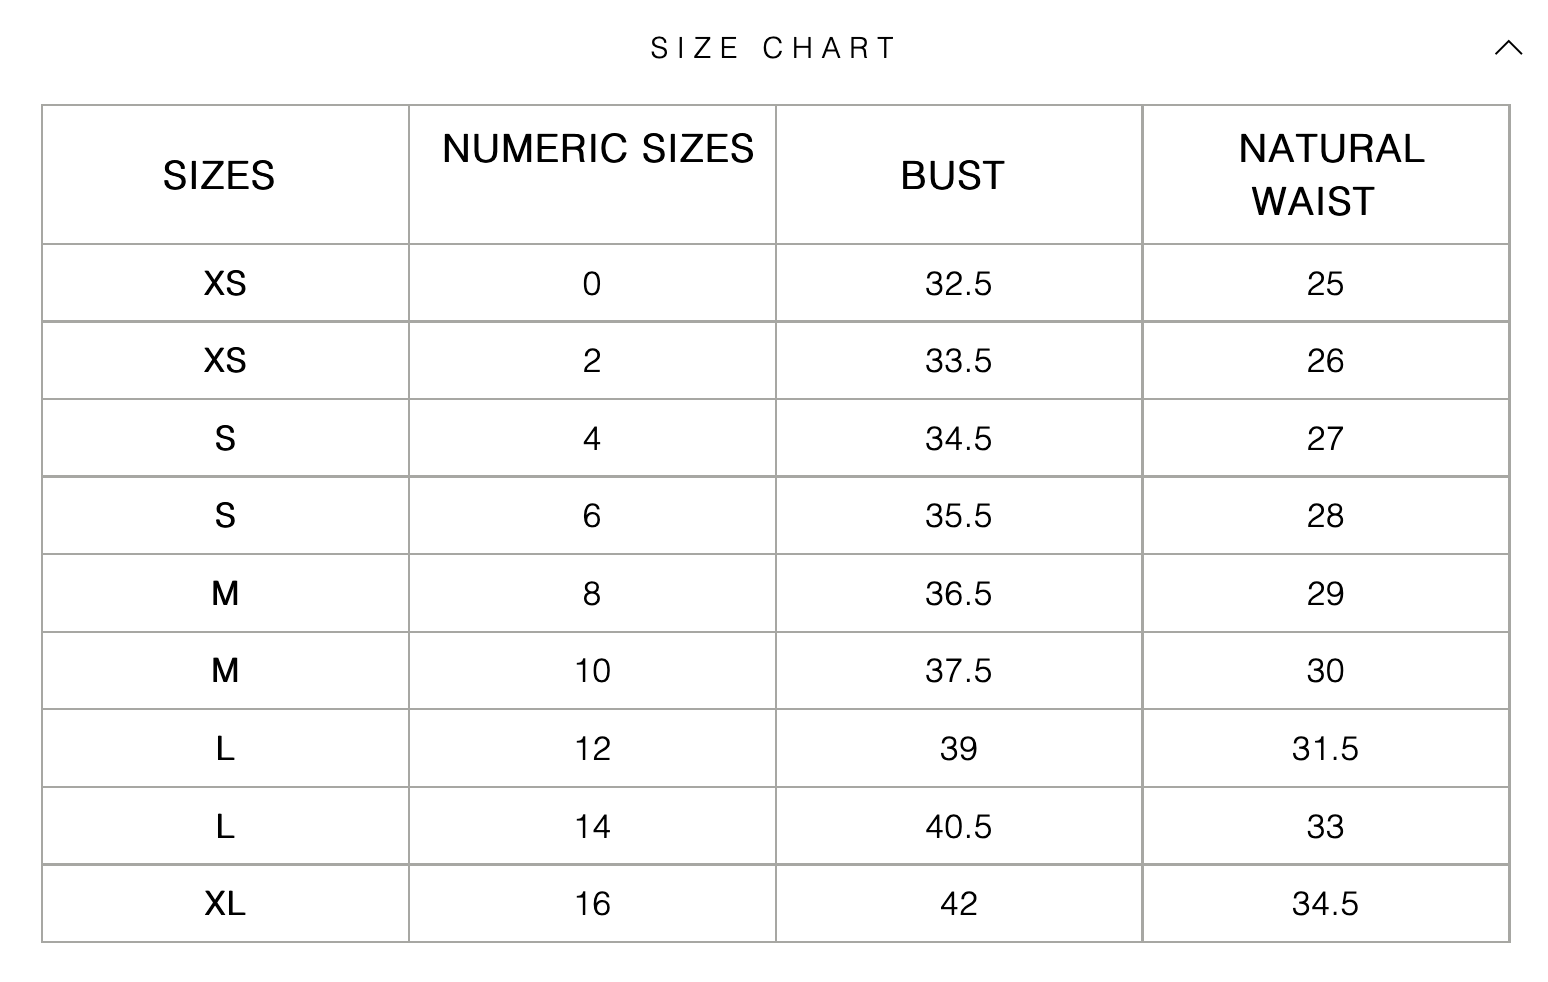Click the waist value 31.5
This screenshot has width=1548, height=982.
[x=1325, y=749]
